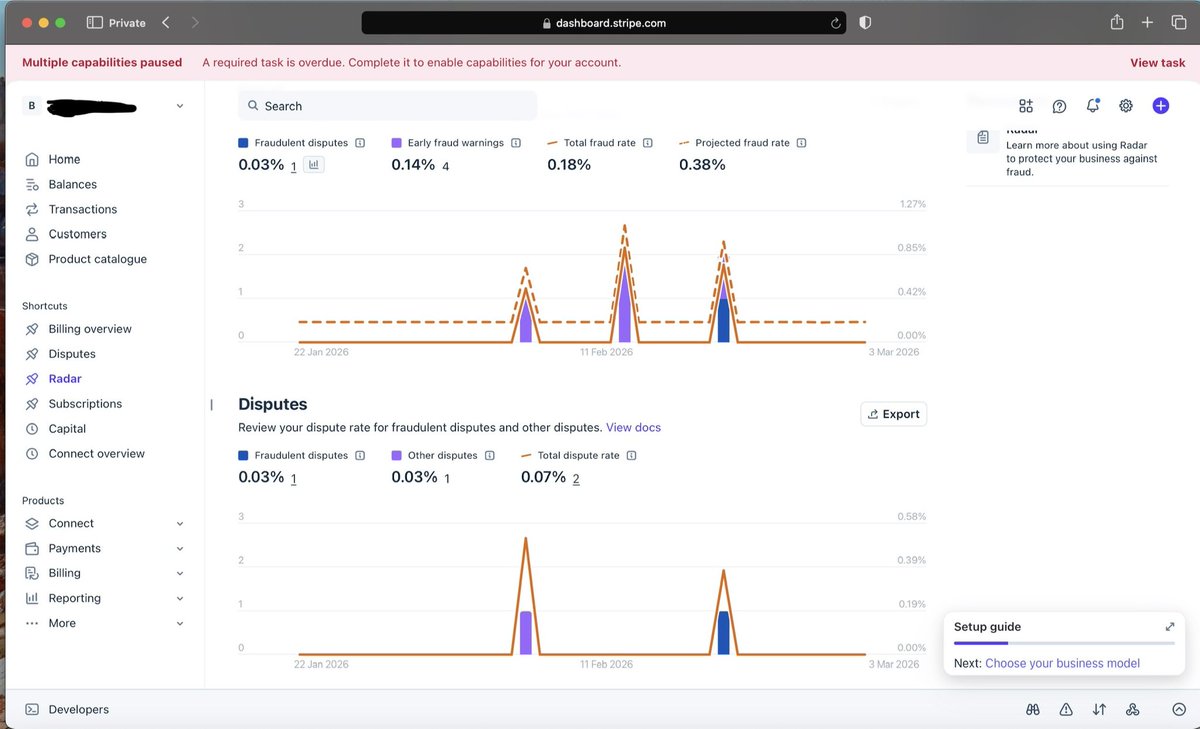Click info icon beside Total fraud rate
1200x729 pixels.
648,143
